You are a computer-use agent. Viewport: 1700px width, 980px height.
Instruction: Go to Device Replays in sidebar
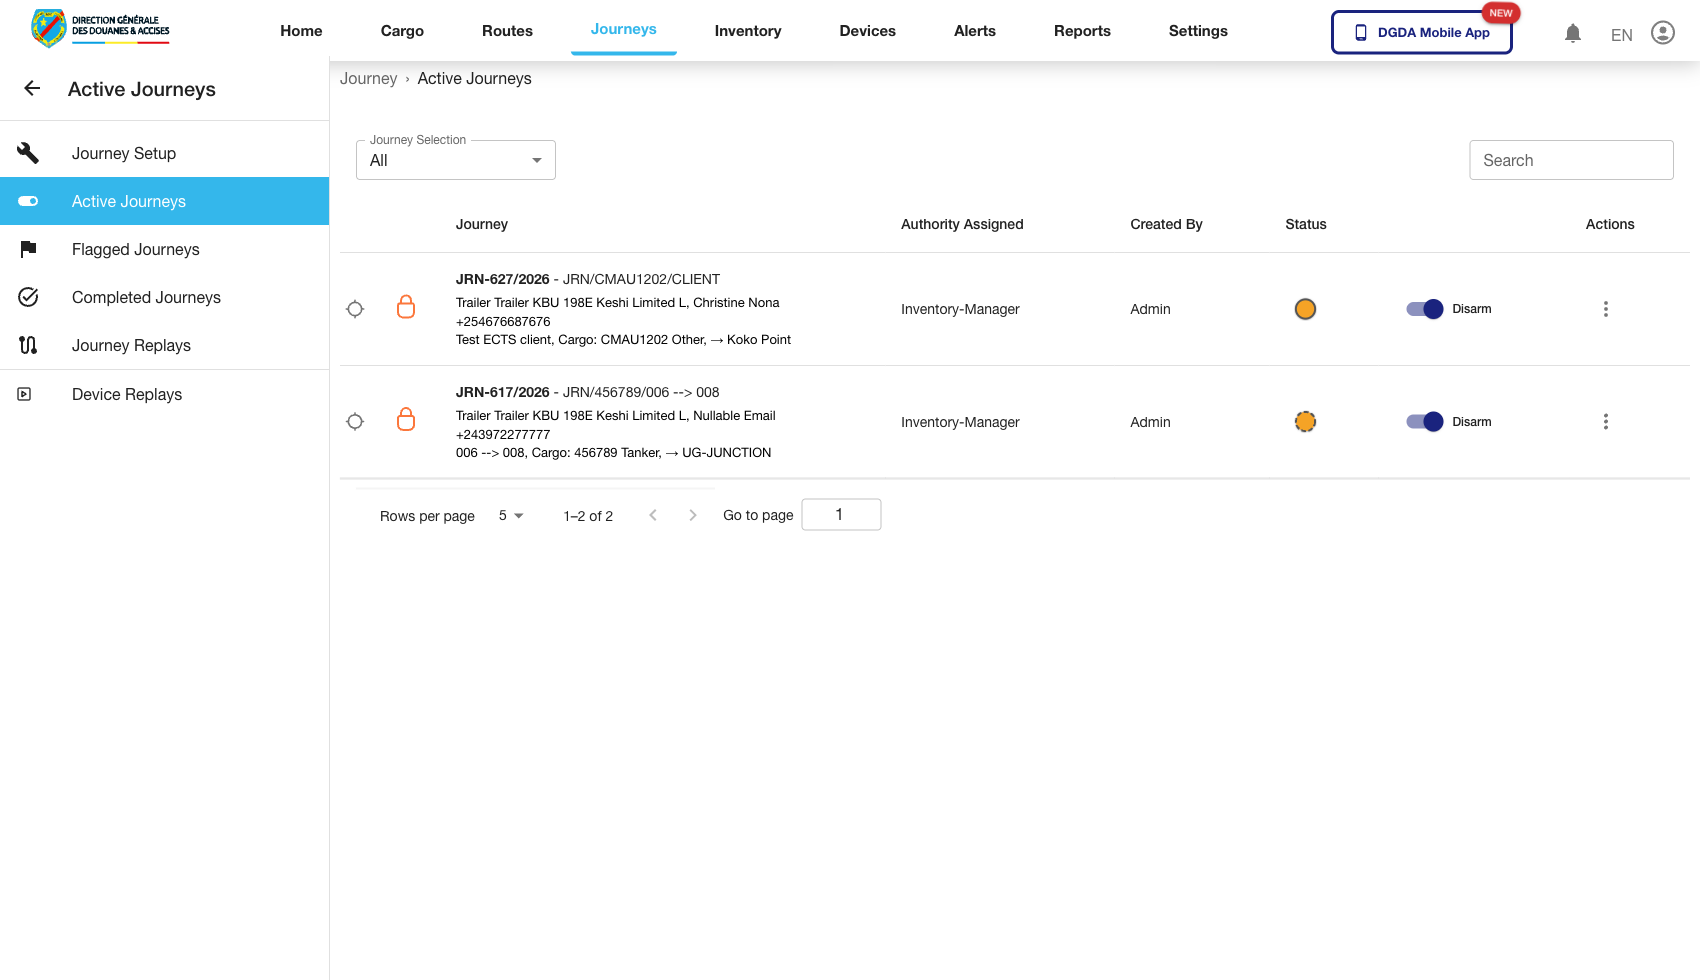click(x=127, y=395)
